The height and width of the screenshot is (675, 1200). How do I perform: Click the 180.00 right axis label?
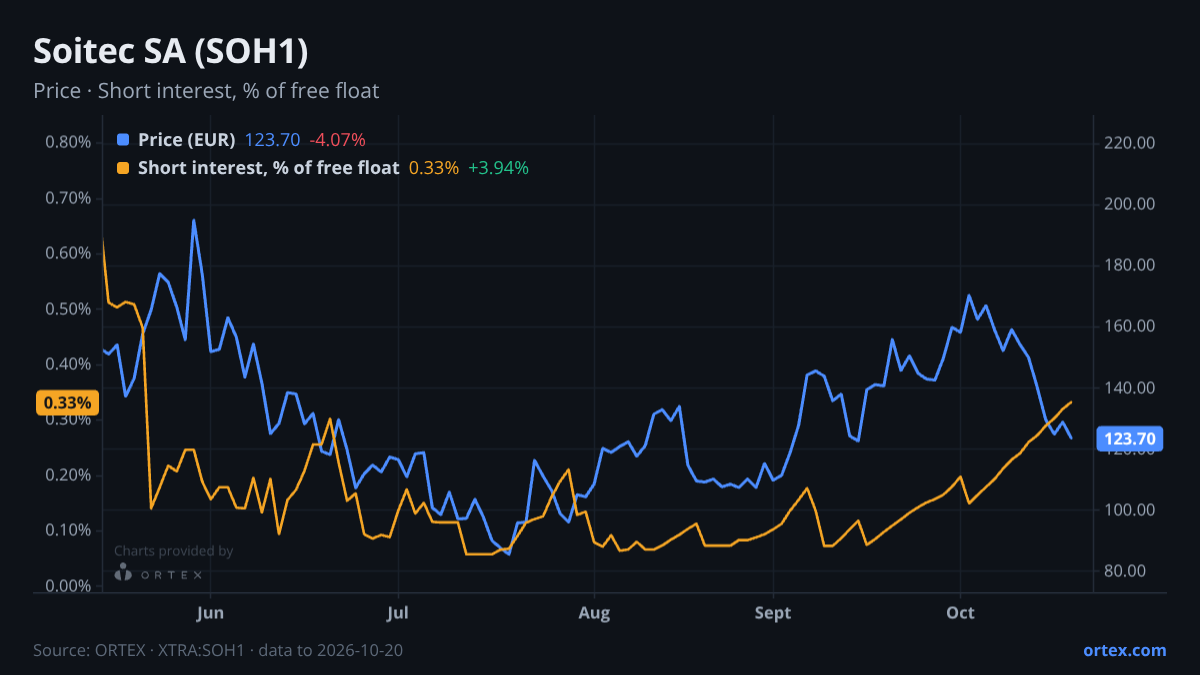coord(1131,265)
